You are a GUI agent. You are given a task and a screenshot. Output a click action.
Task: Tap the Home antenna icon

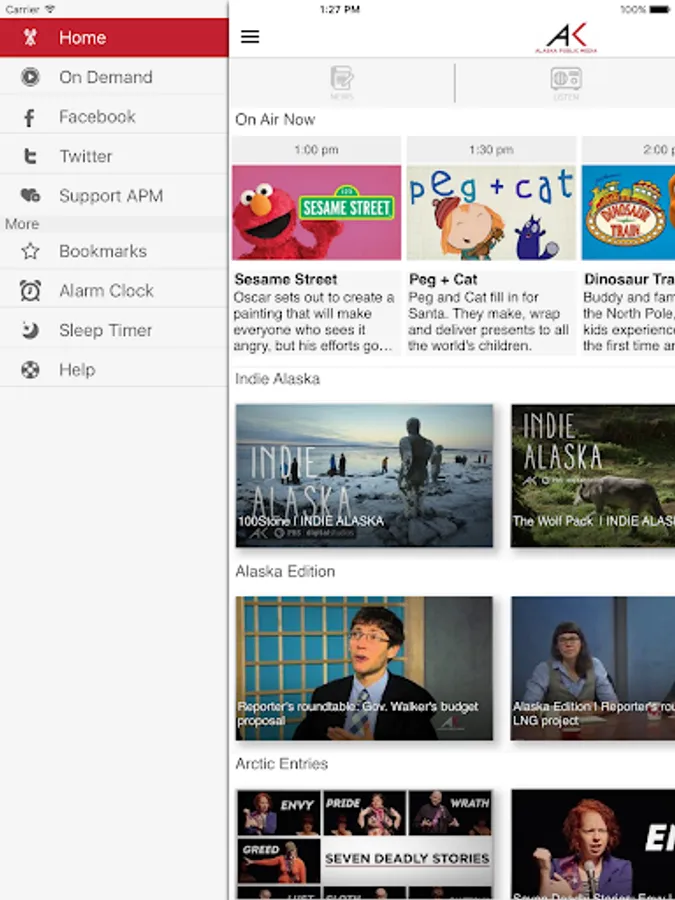[x=30, y=37]
